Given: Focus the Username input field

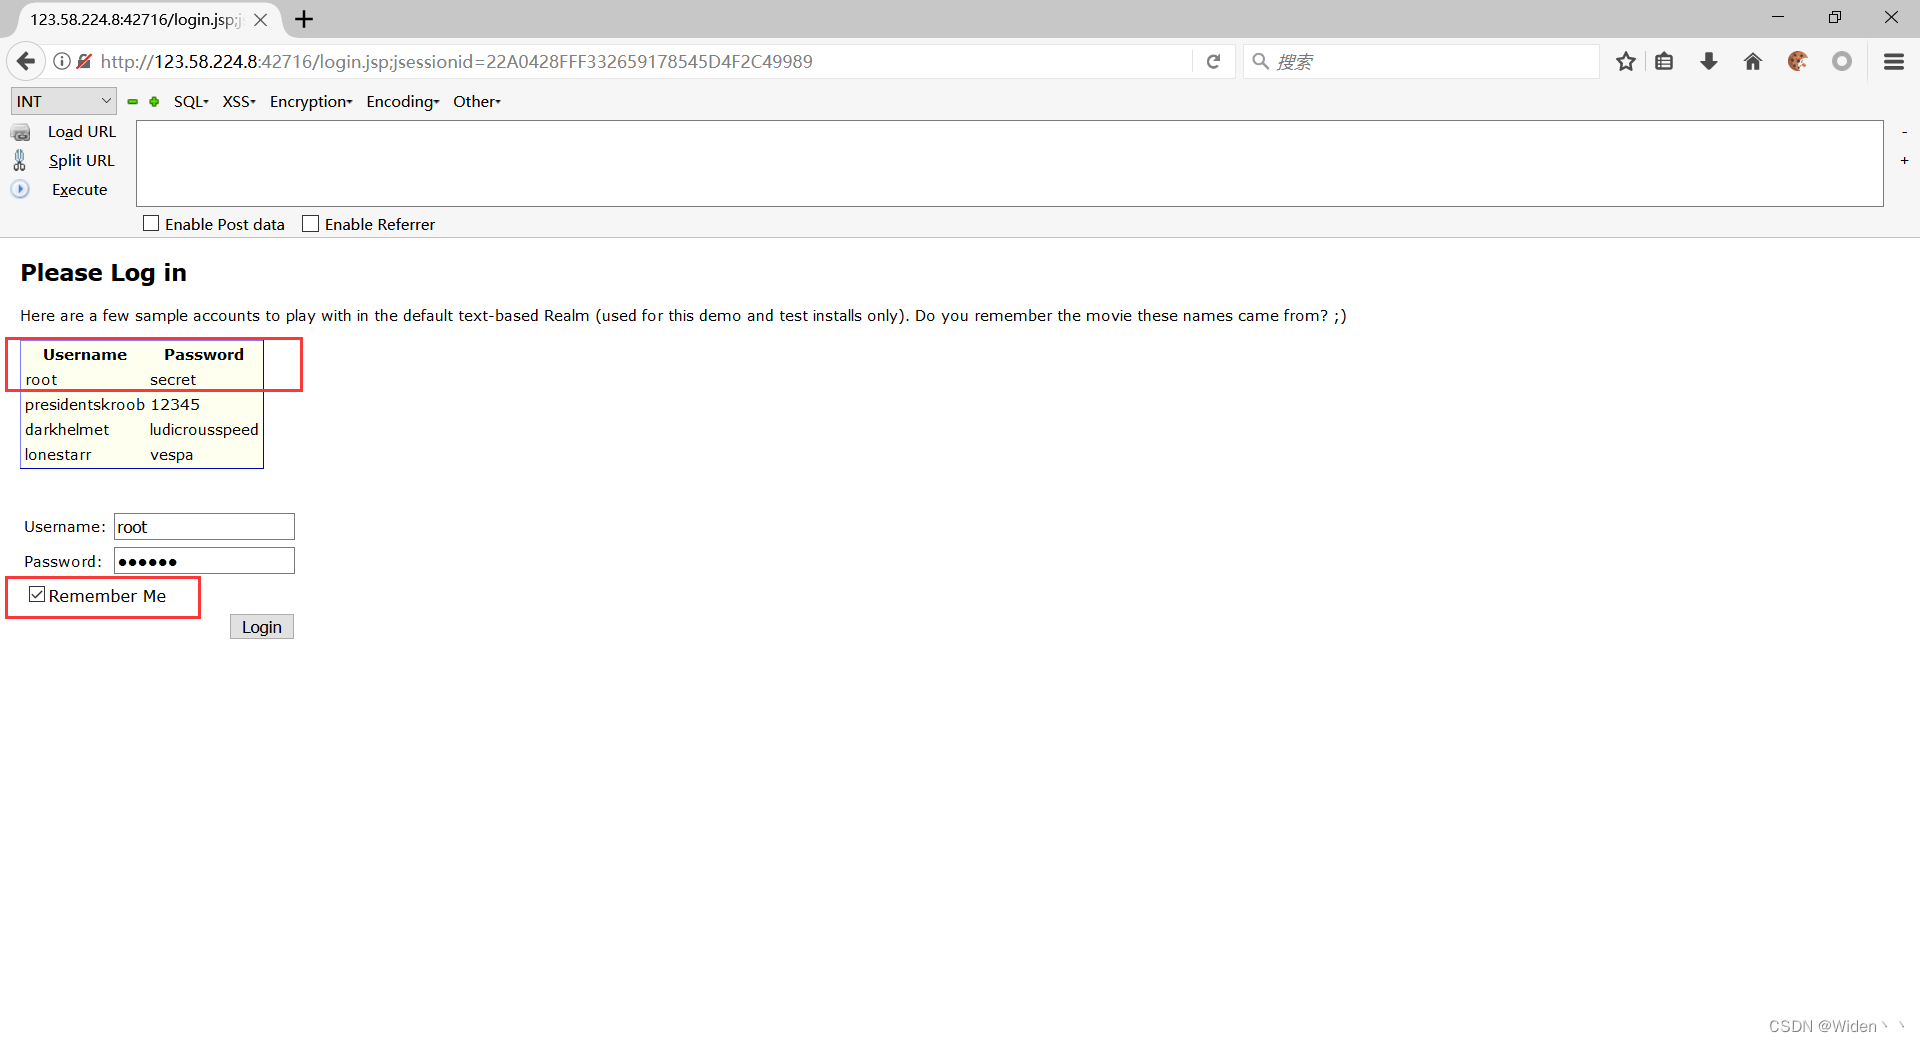Looking at the screenshot, I should [204, 527].
